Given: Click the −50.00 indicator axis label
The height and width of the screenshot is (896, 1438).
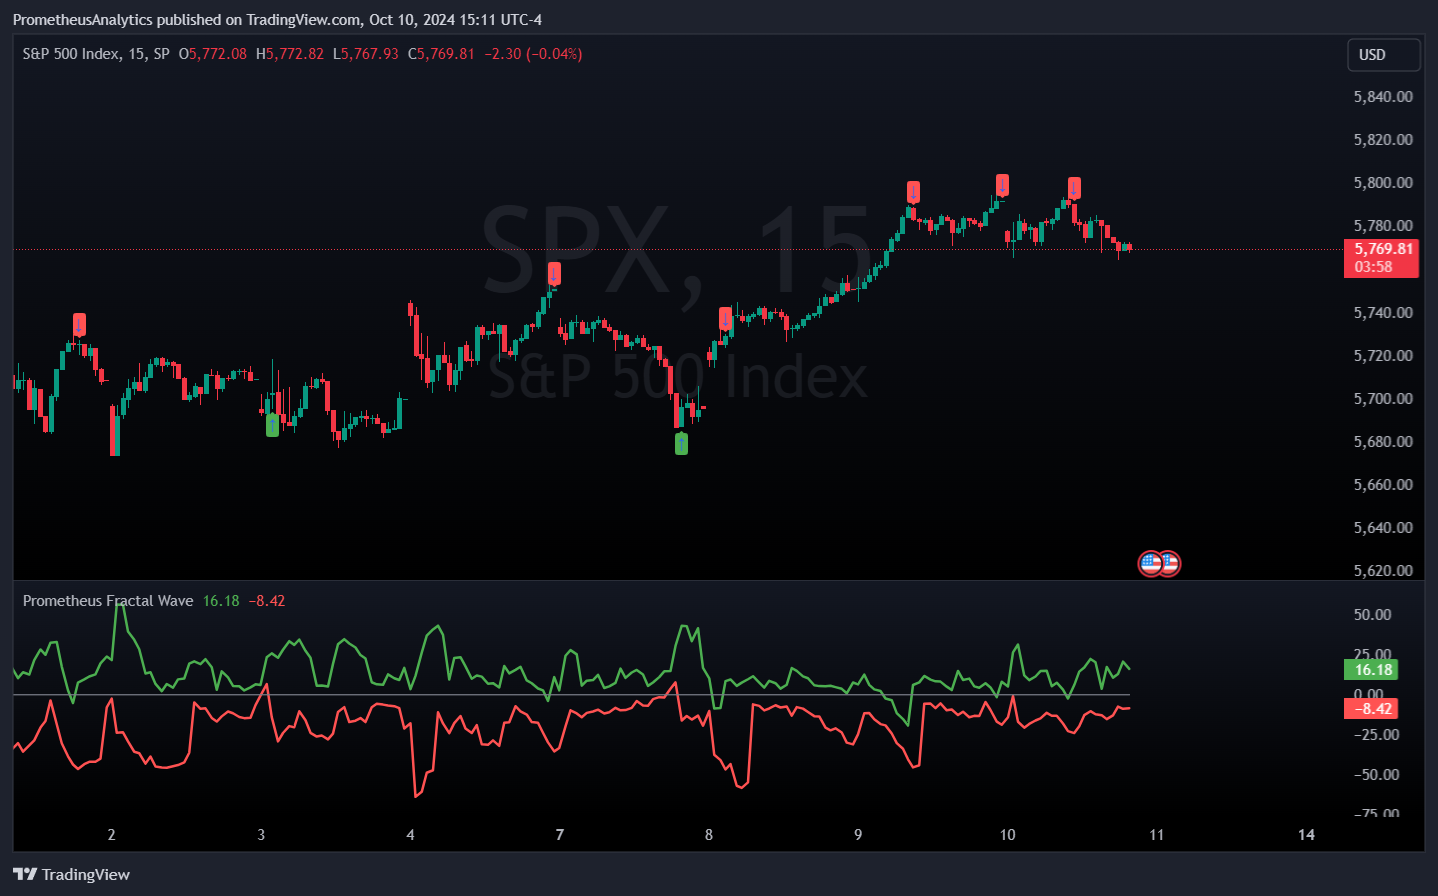Looking at the screenshot, I should (1376, 775).
